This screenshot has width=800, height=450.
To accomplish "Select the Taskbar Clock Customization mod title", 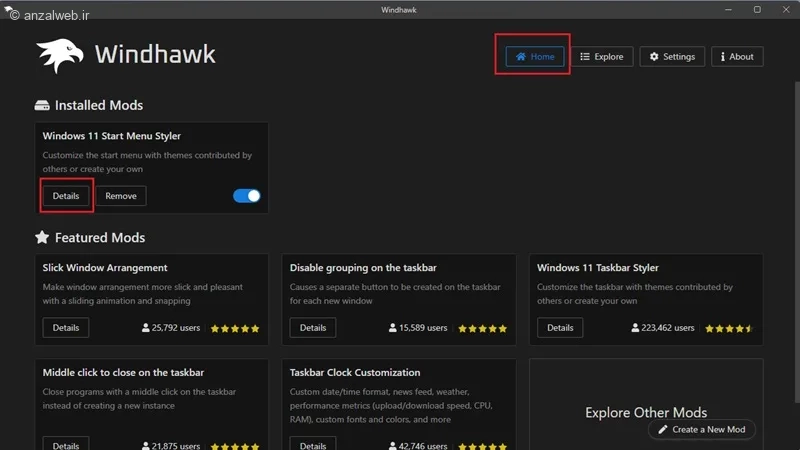I will tap(354, 373).
